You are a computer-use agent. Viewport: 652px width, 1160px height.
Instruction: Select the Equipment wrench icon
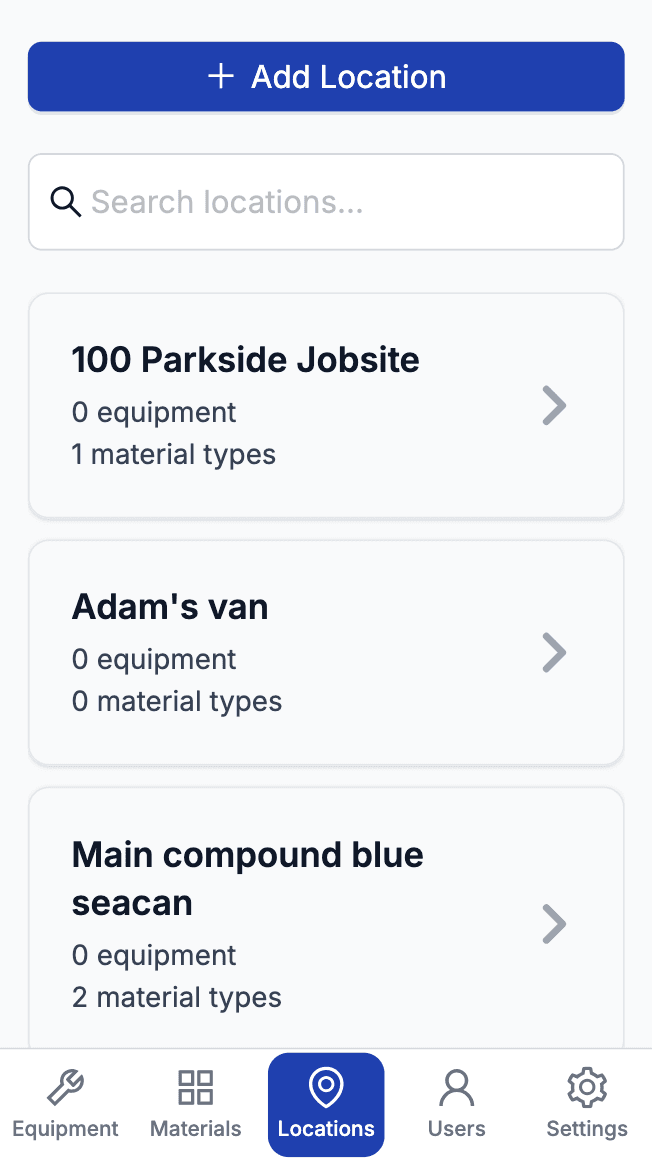point(65,1086)
